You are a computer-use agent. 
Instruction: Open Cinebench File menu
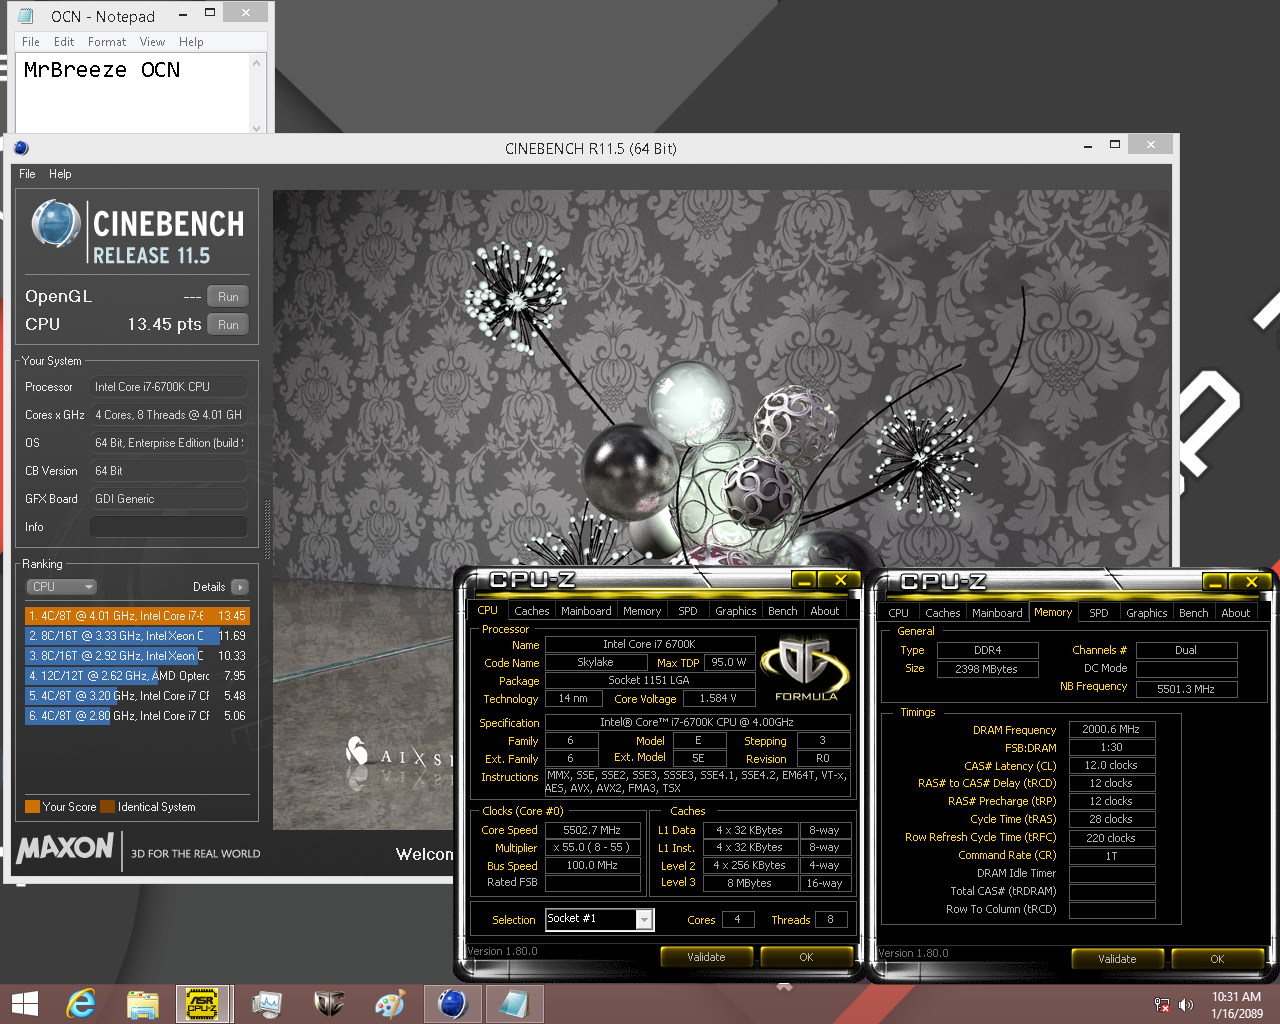[27, 174]
